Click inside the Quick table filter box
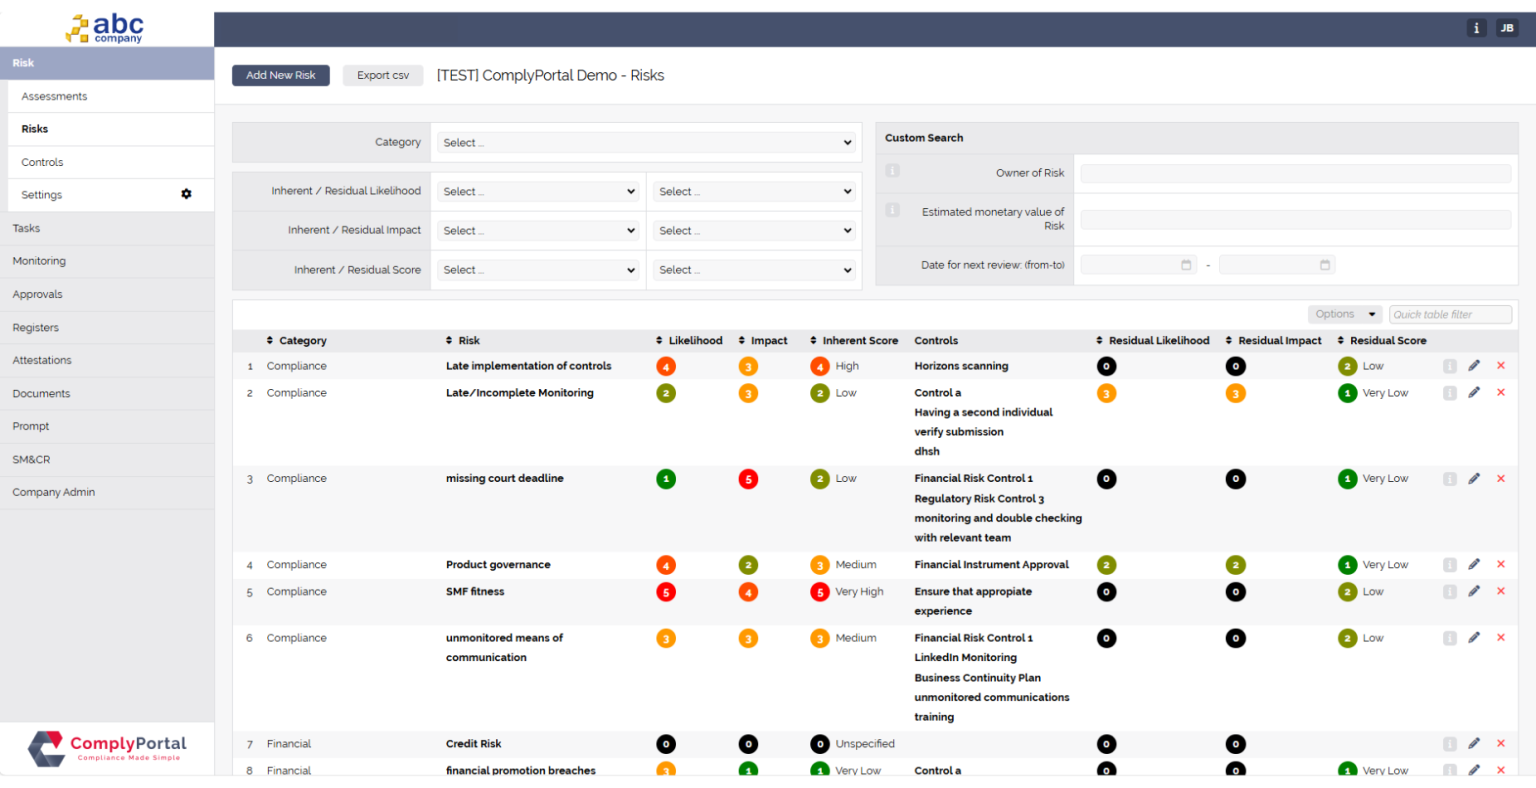The width and height of the screenshot is (1536, 788). coord(1450,314)
